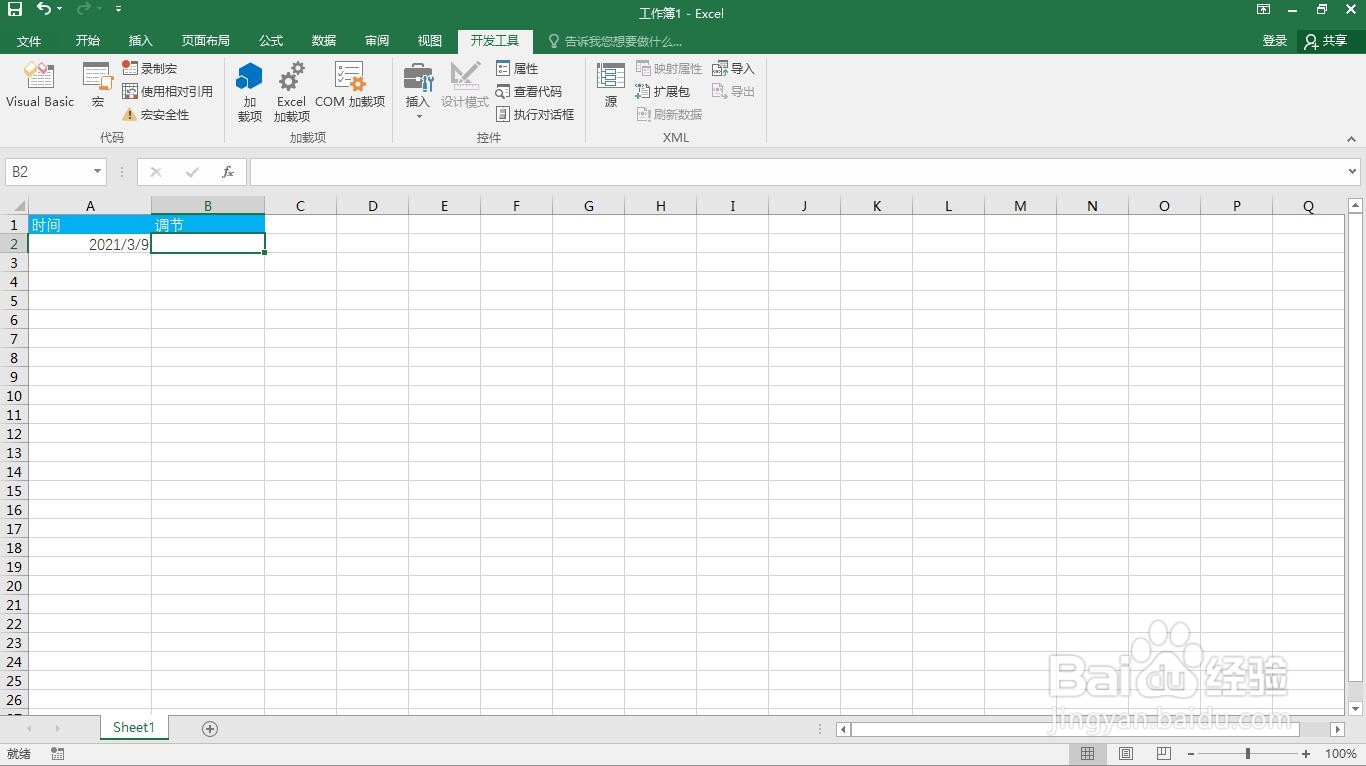The height and width of the screenshot is (766, 1366).
Task: Click Expansion Packs (扩展包)
Action: tap(663, 91)
